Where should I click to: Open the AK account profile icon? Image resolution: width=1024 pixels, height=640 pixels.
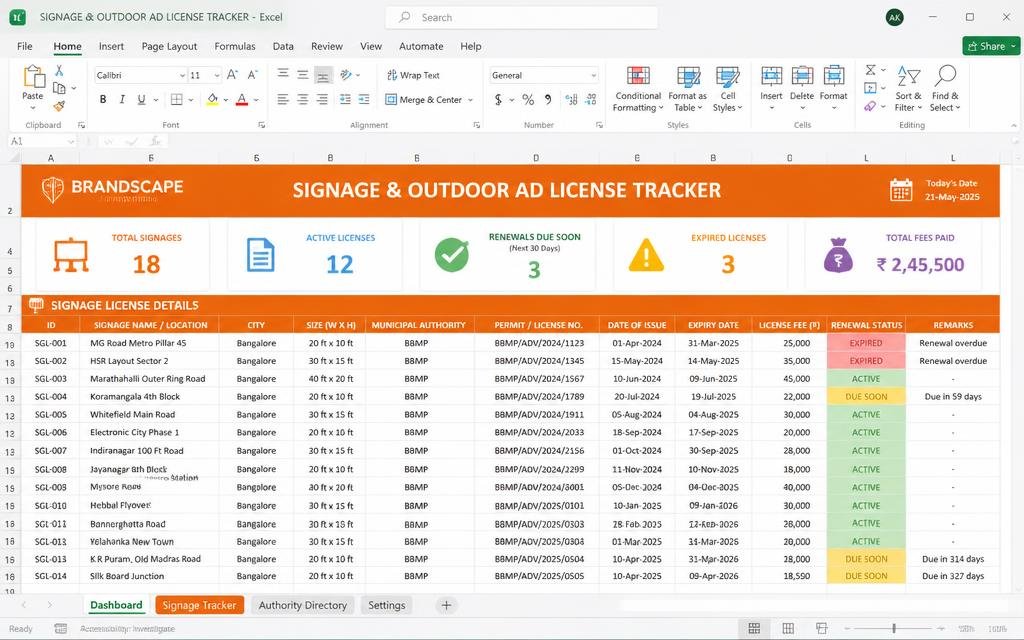tap(895, 18)
